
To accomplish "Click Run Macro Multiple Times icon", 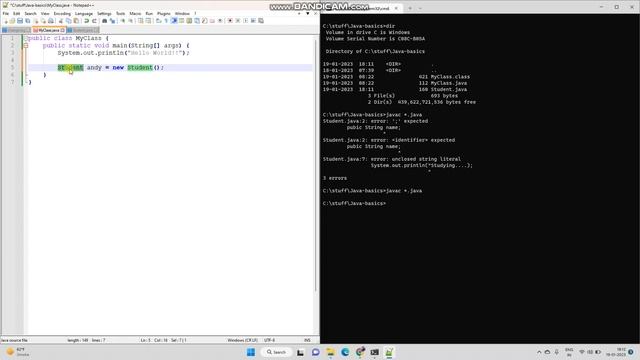I will pyautogui.click(x=253, y=20).
